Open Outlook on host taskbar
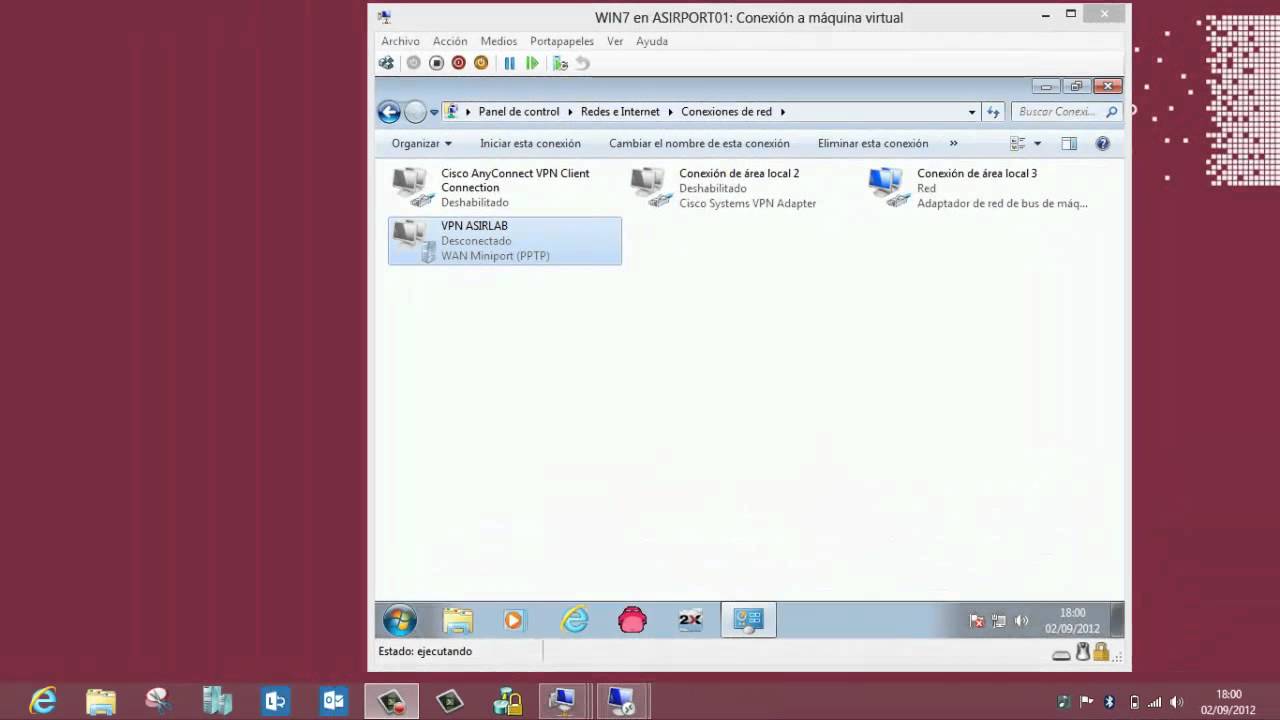The height and width of the screenshot is (720, 1280). click(x=333, y=701)
